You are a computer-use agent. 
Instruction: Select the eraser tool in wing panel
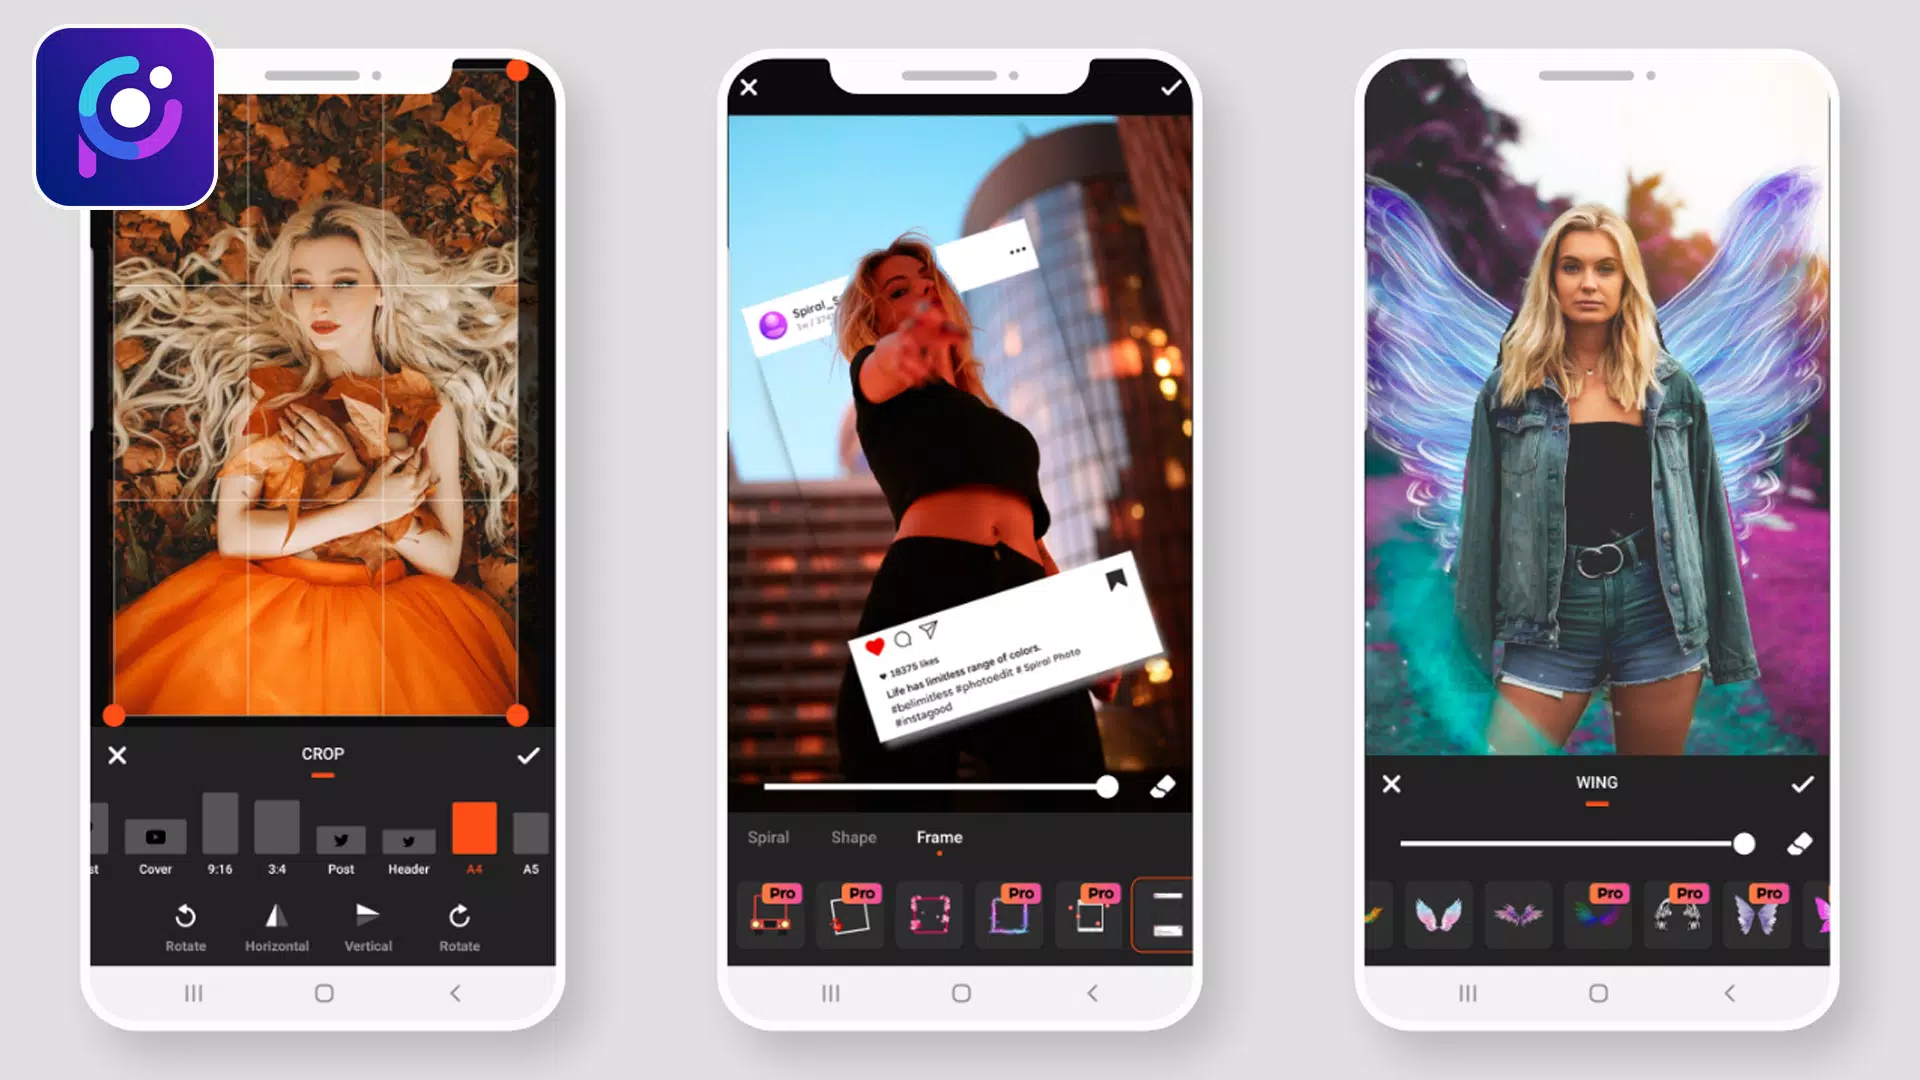(x=1796, y=843)
